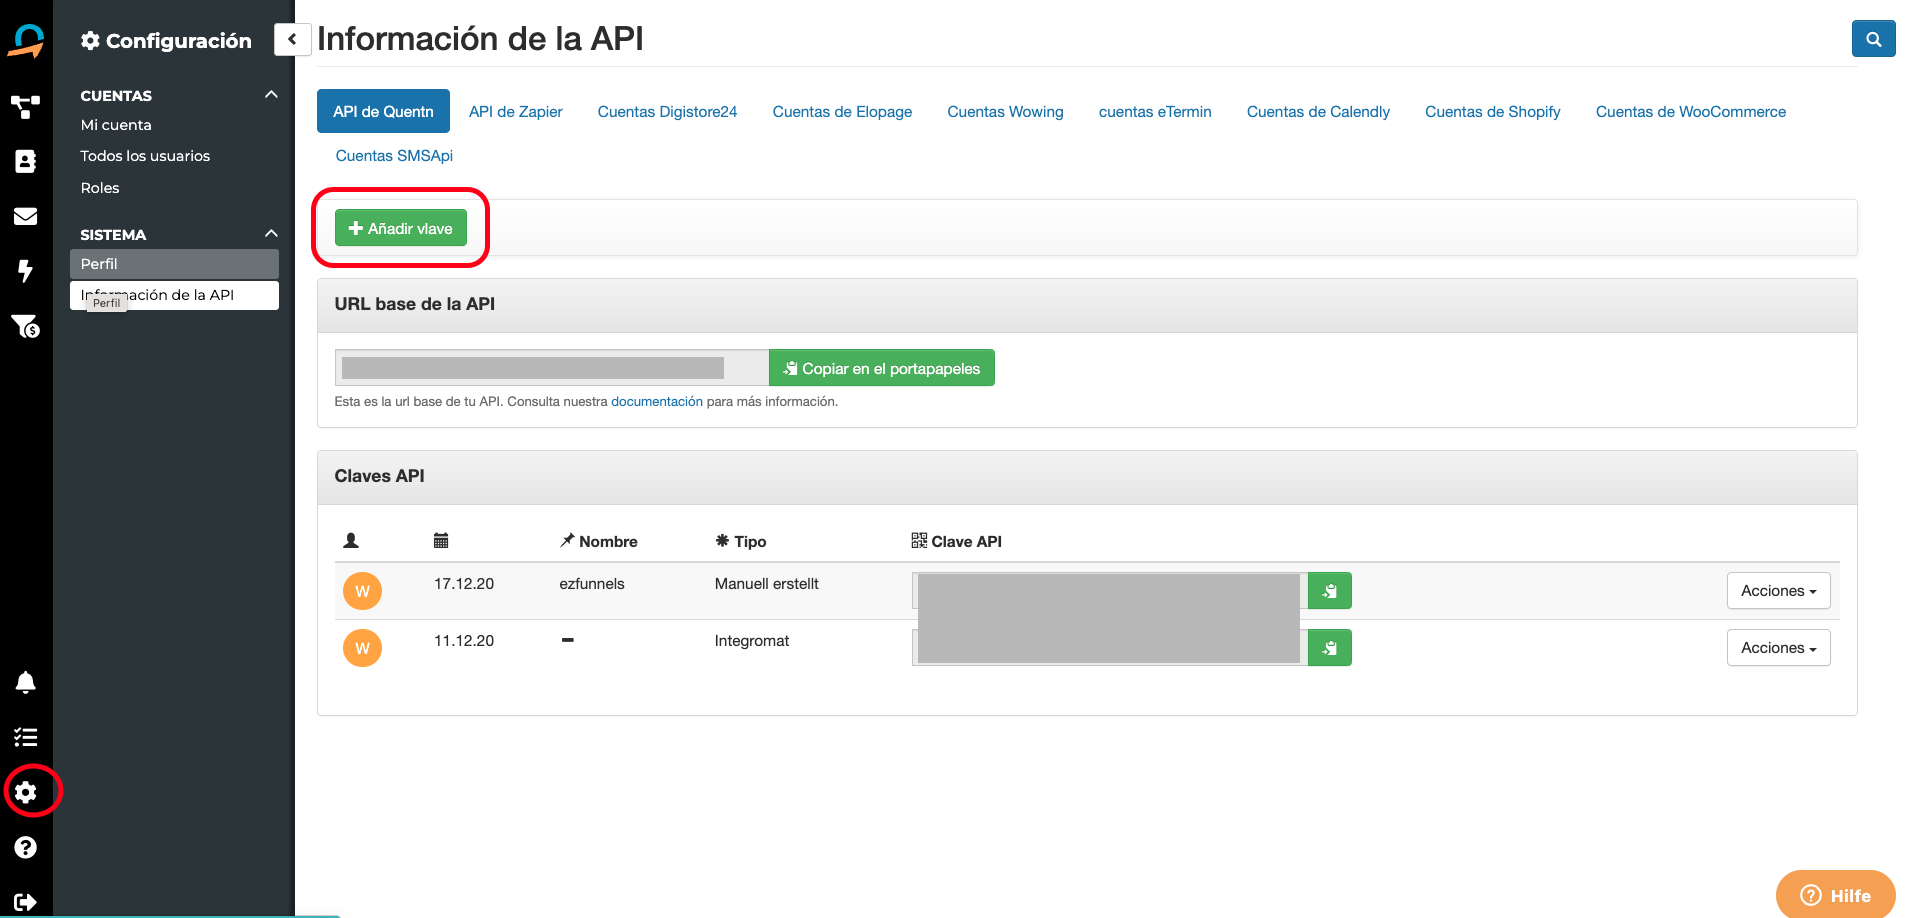This screenshot has width=1916, height=918.
Task: Open the campaigns flow icon in sidebar
Action: 26,107
